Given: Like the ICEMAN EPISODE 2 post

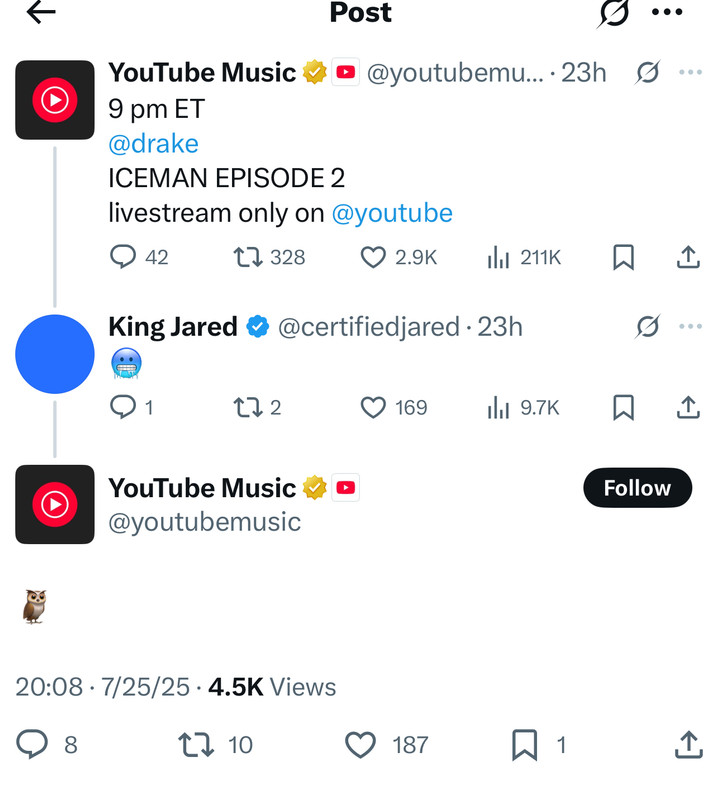Looking at the screenshot, I should coord(373,257).
